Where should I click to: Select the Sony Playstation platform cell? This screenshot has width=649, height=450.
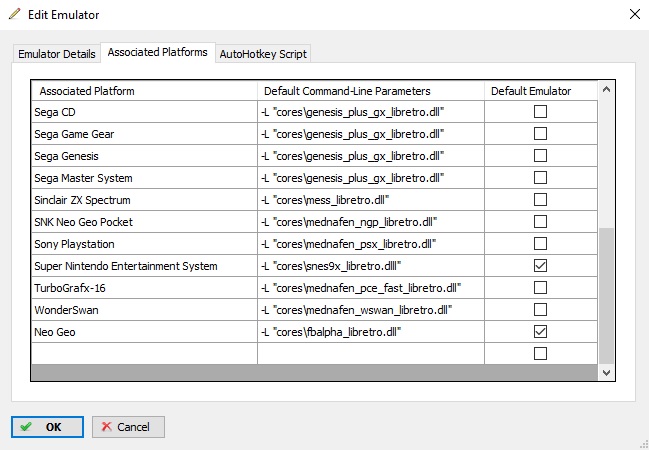[144, 243]
